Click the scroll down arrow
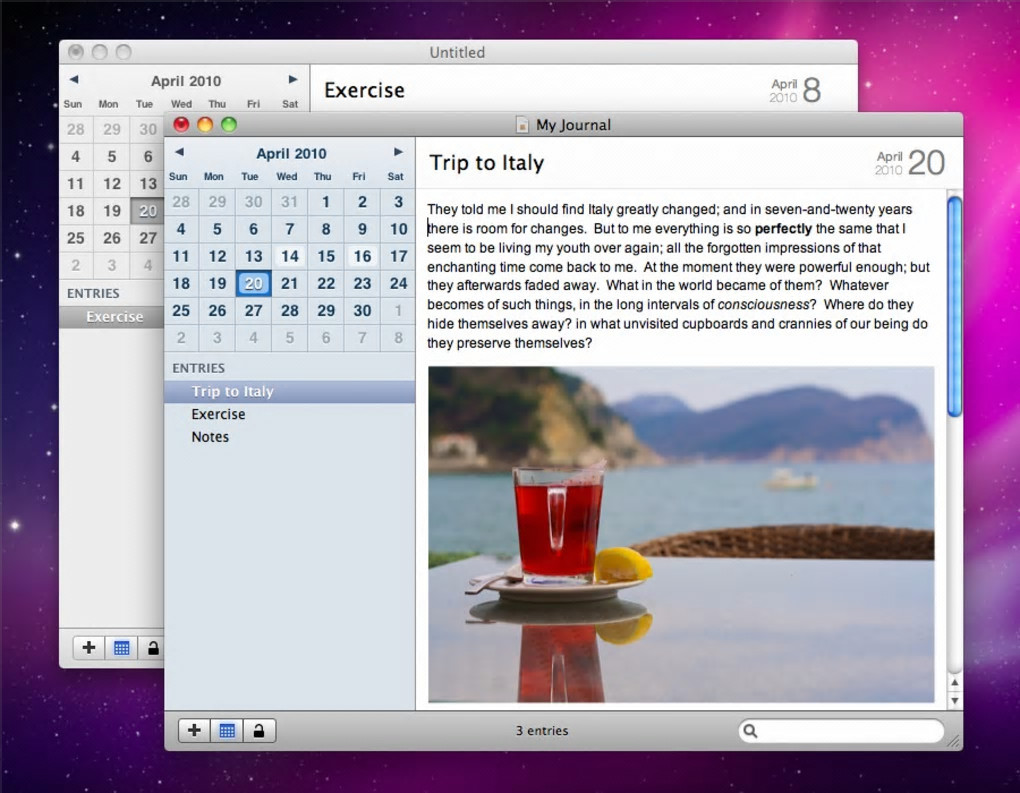 pos(954,701)
